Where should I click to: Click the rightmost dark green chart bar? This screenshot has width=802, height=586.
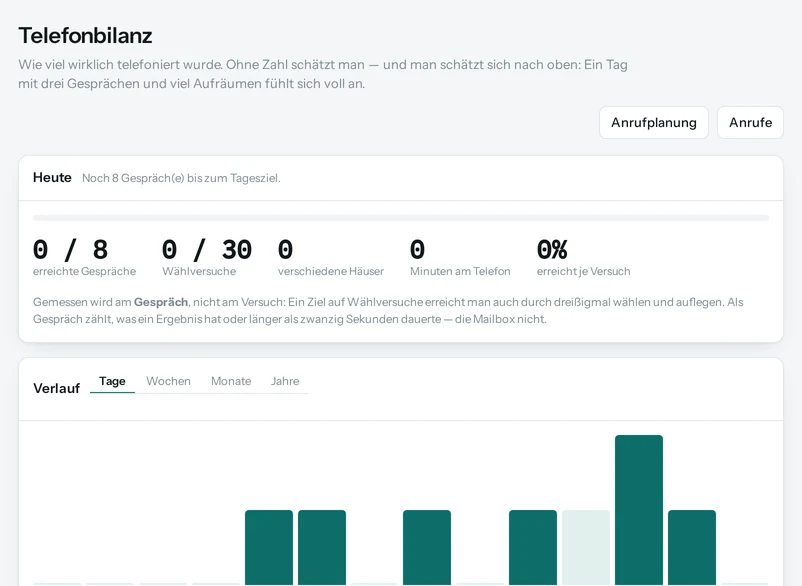point(692,547)
